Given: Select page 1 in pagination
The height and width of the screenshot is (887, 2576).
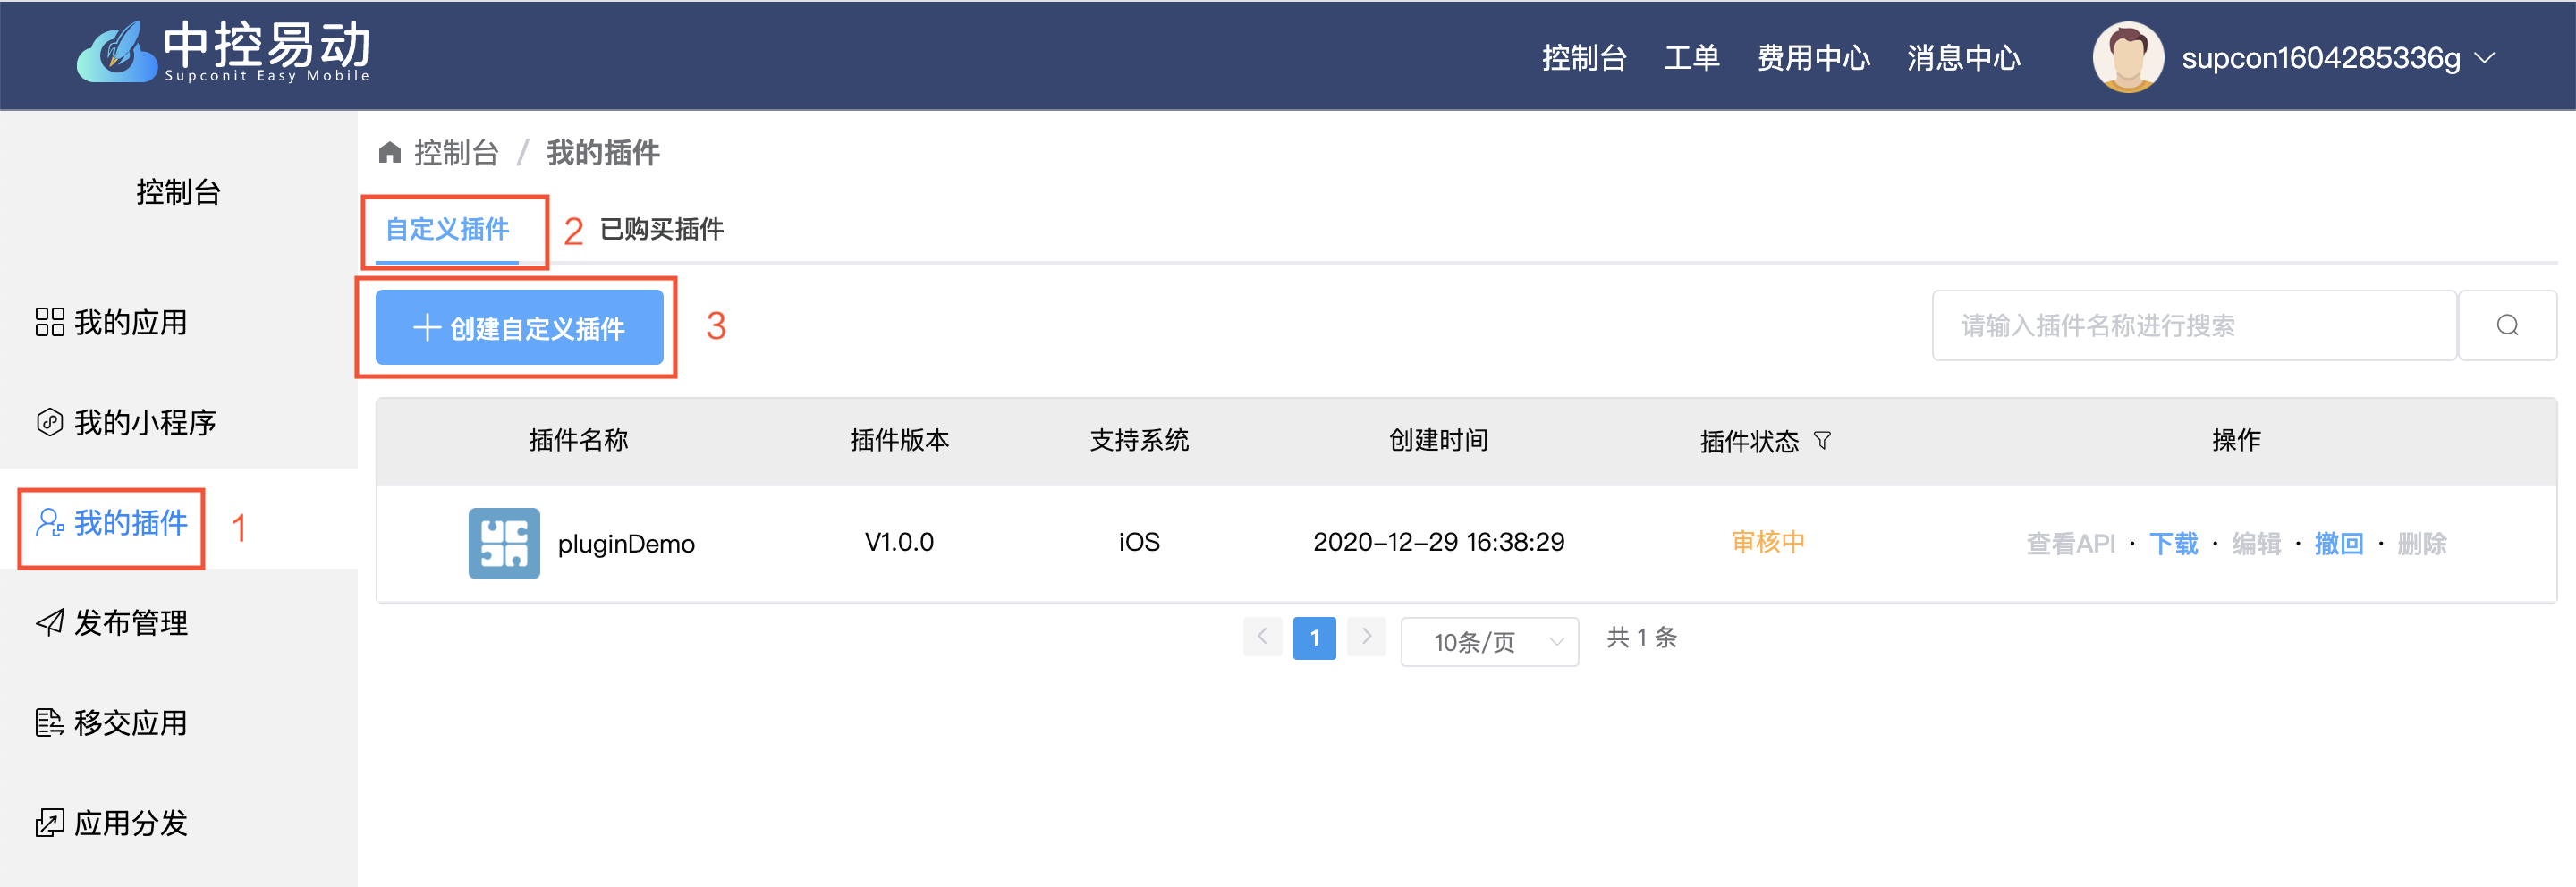Looking at the screenshot, I should pos(1314,638).
